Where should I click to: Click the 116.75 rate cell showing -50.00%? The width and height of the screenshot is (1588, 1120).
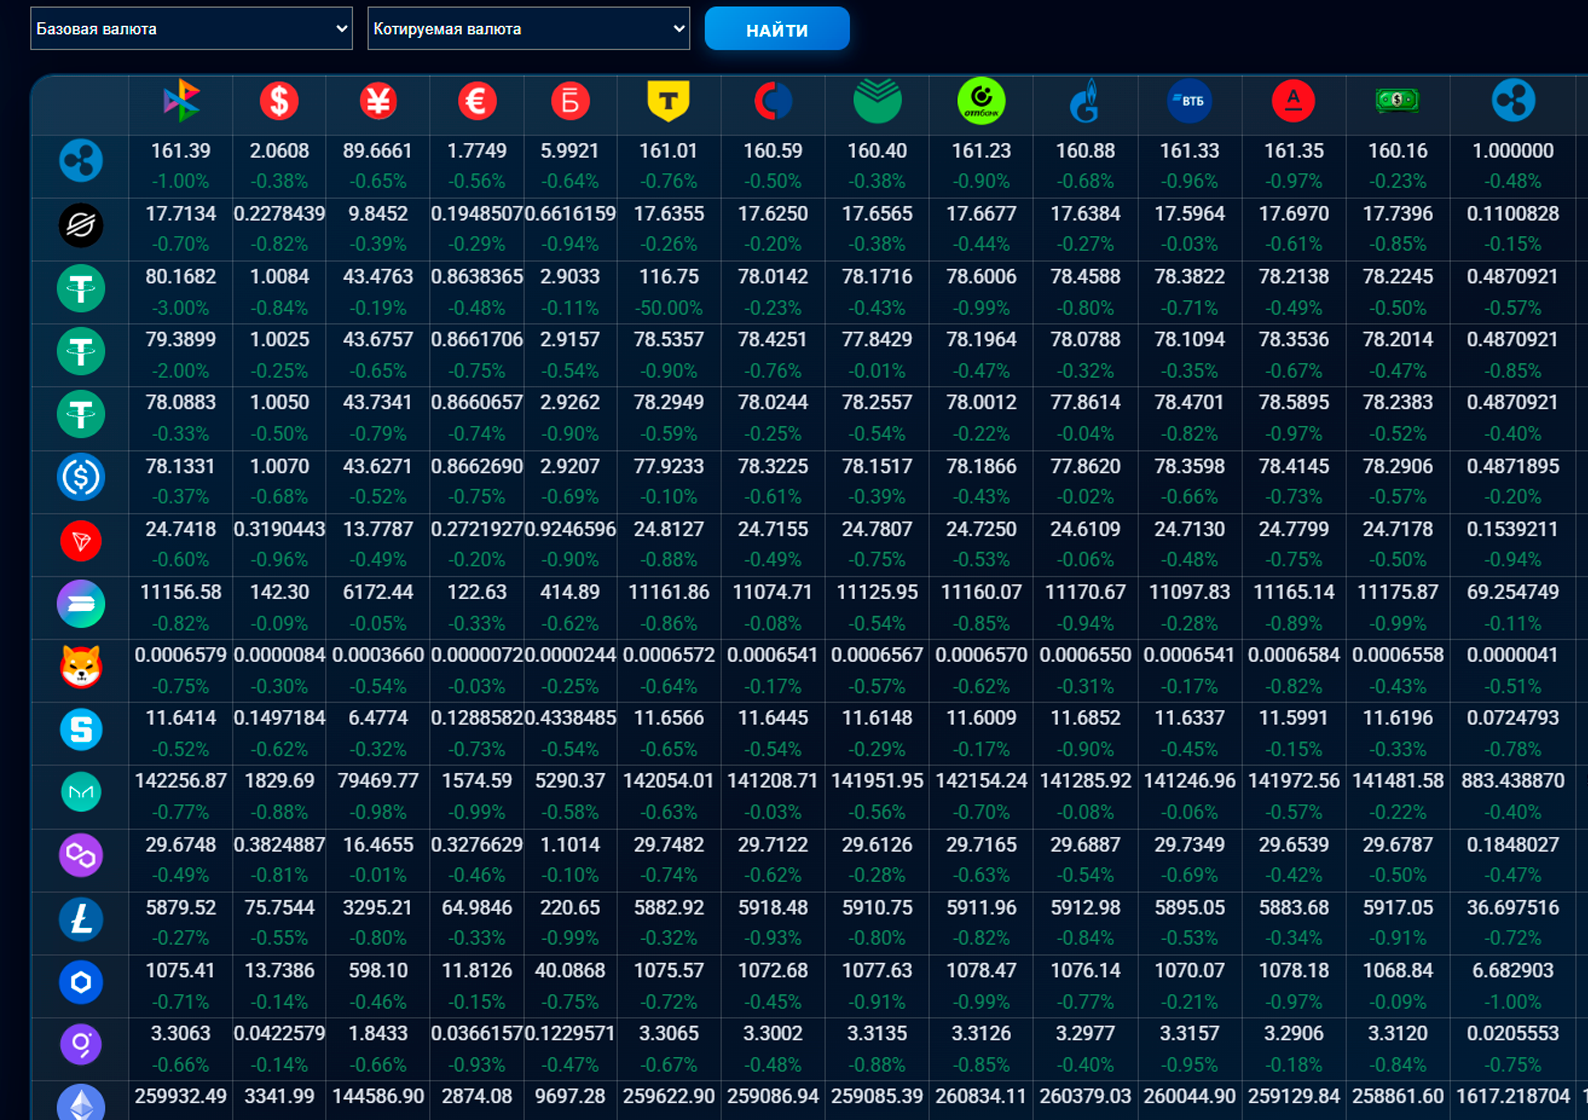click(668, 291)
